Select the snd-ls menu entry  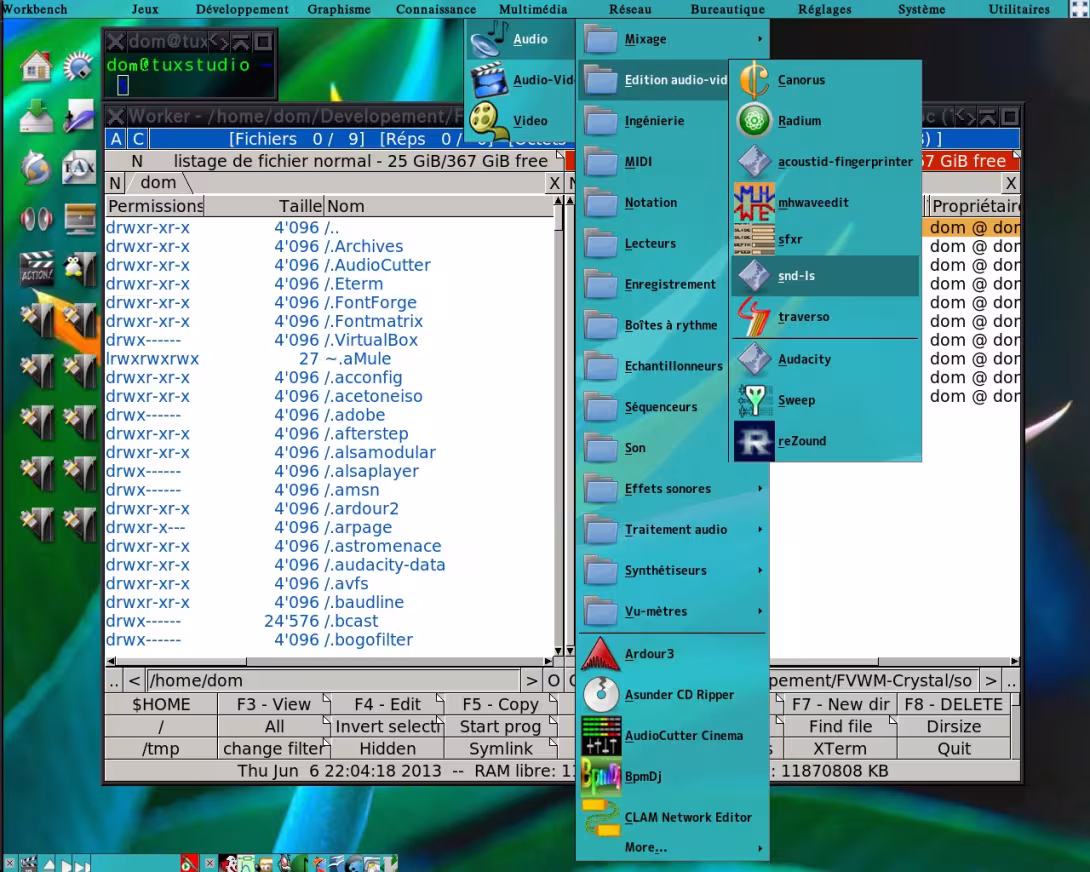click(826, 276)
